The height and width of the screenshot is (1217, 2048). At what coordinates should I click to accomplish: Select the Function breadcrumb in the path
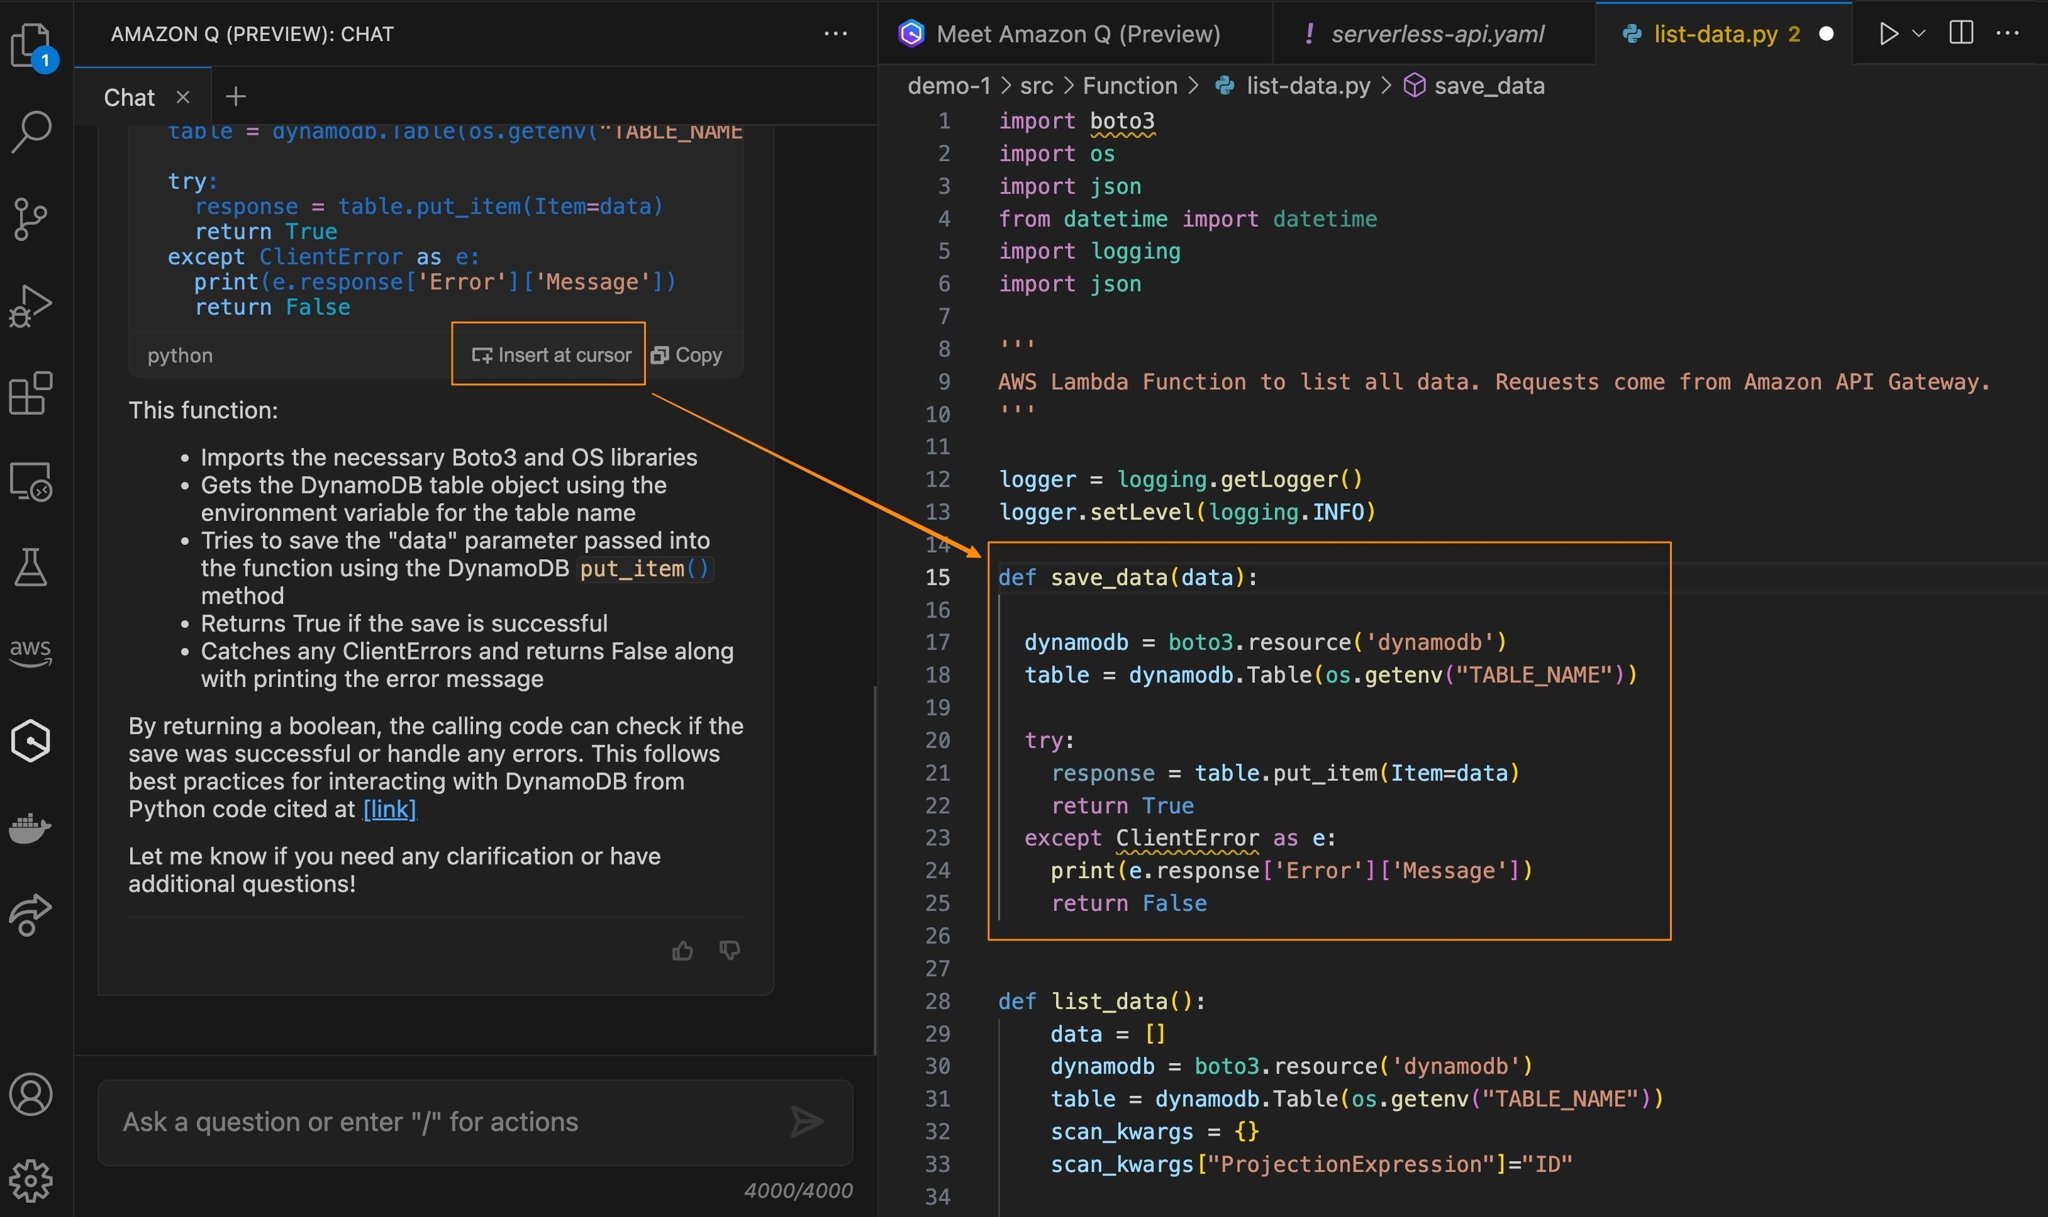tap(1129, 85)
